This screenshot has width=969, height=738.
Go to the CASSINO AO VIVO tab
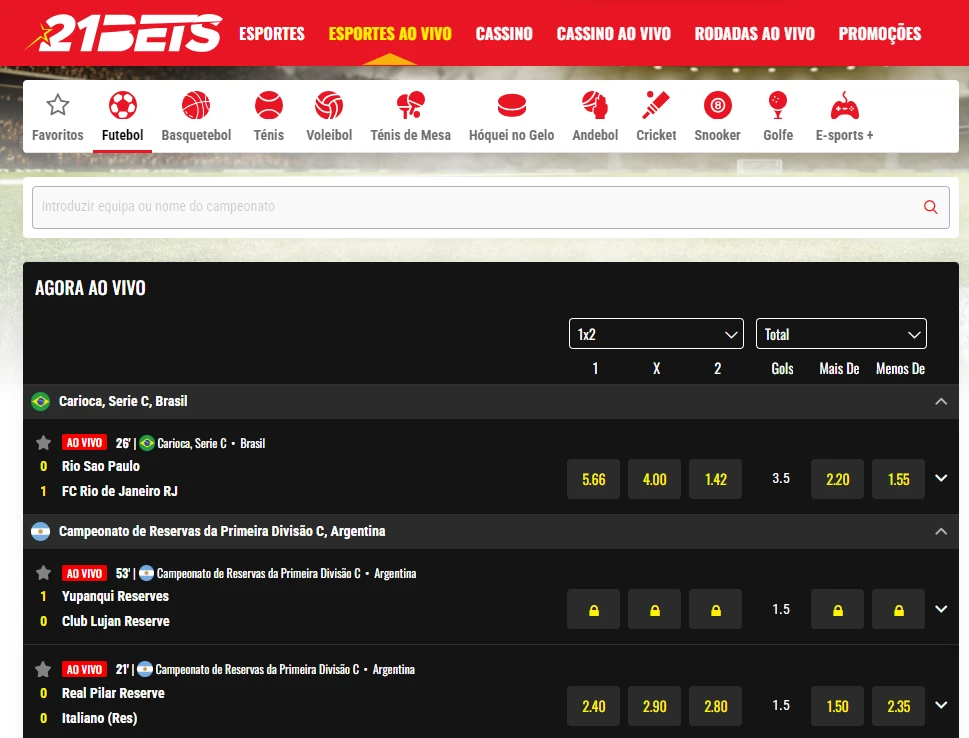coord(613,33)
